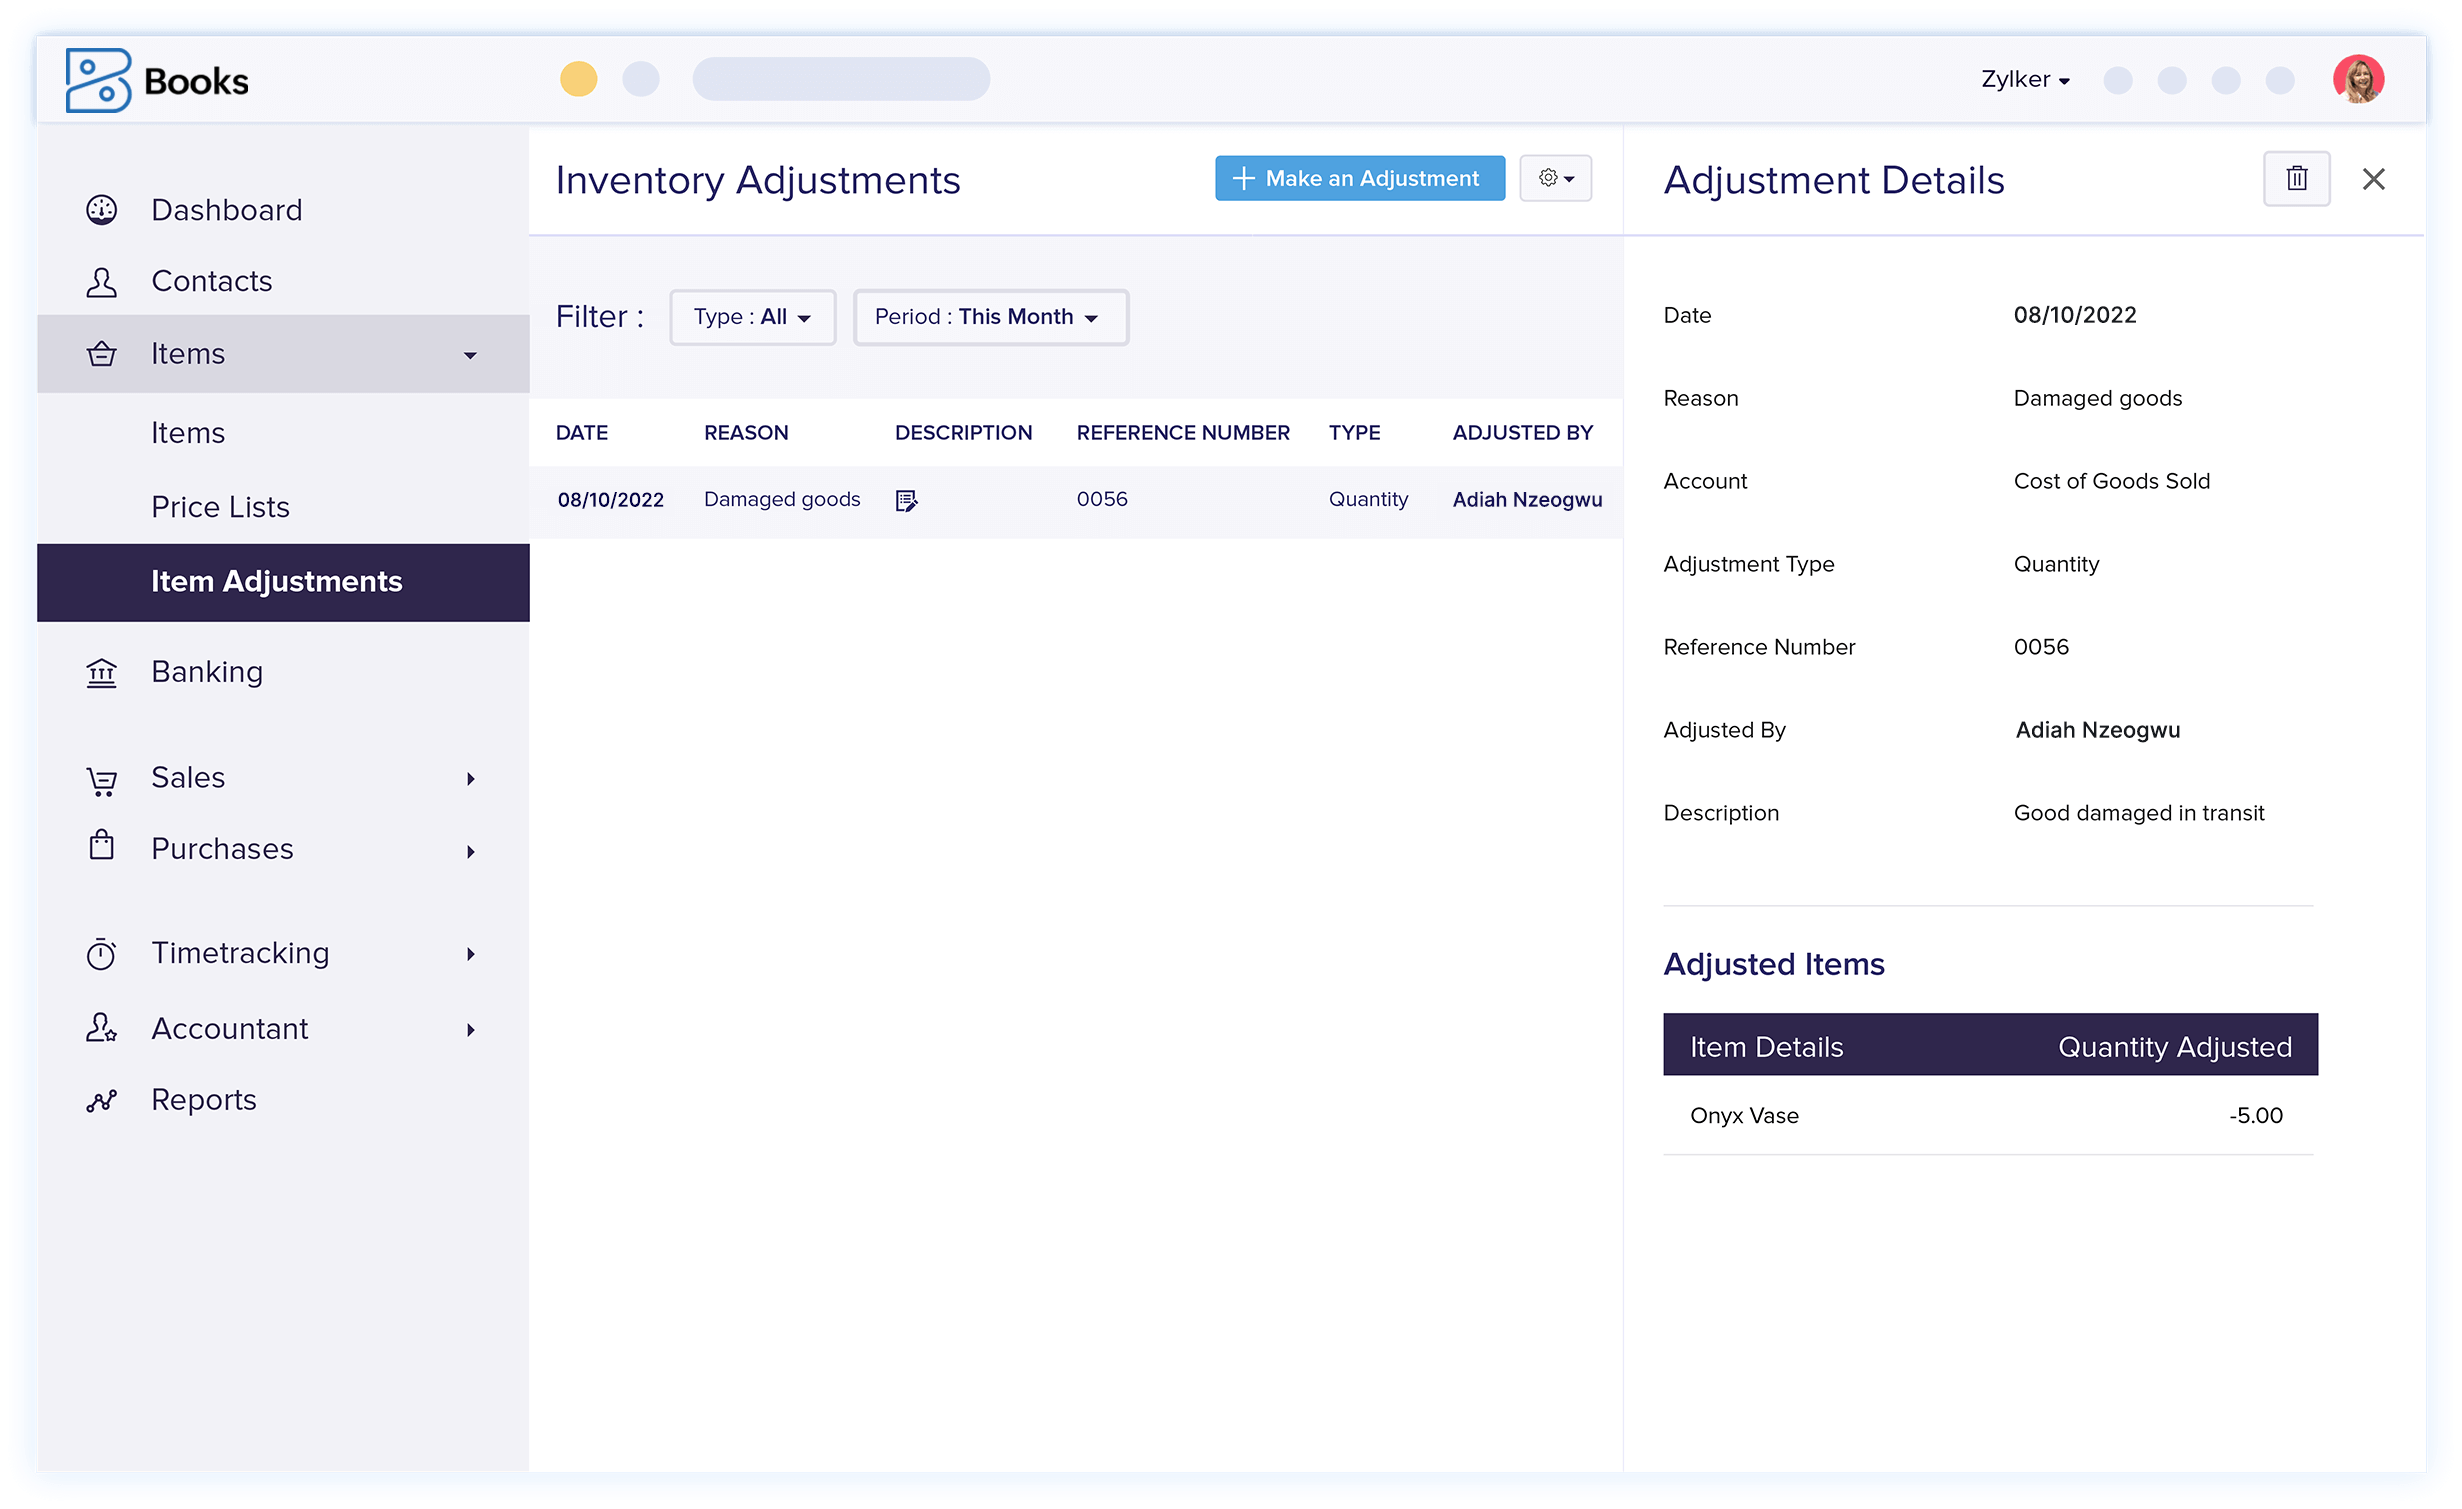The width and height of the screenshot is (2462, 1509).
Task: Open the Type filter dropdown
Action: (x=752, y=317)
